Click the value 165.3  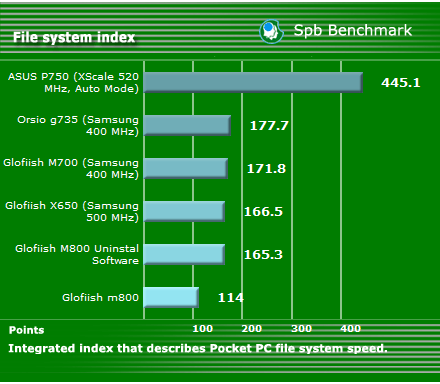point(263,255)
